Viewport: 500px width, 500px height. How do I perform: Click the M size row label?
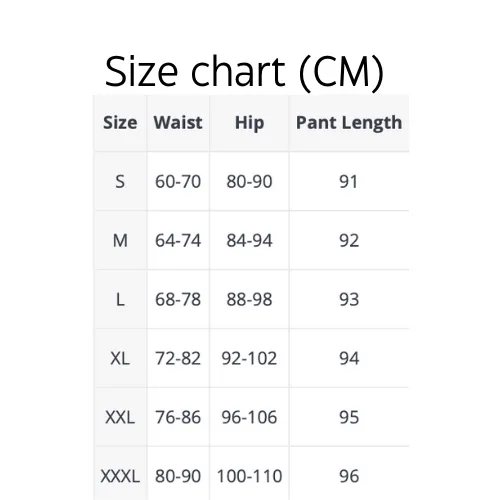pyautogui.click(x=120, y=240)
